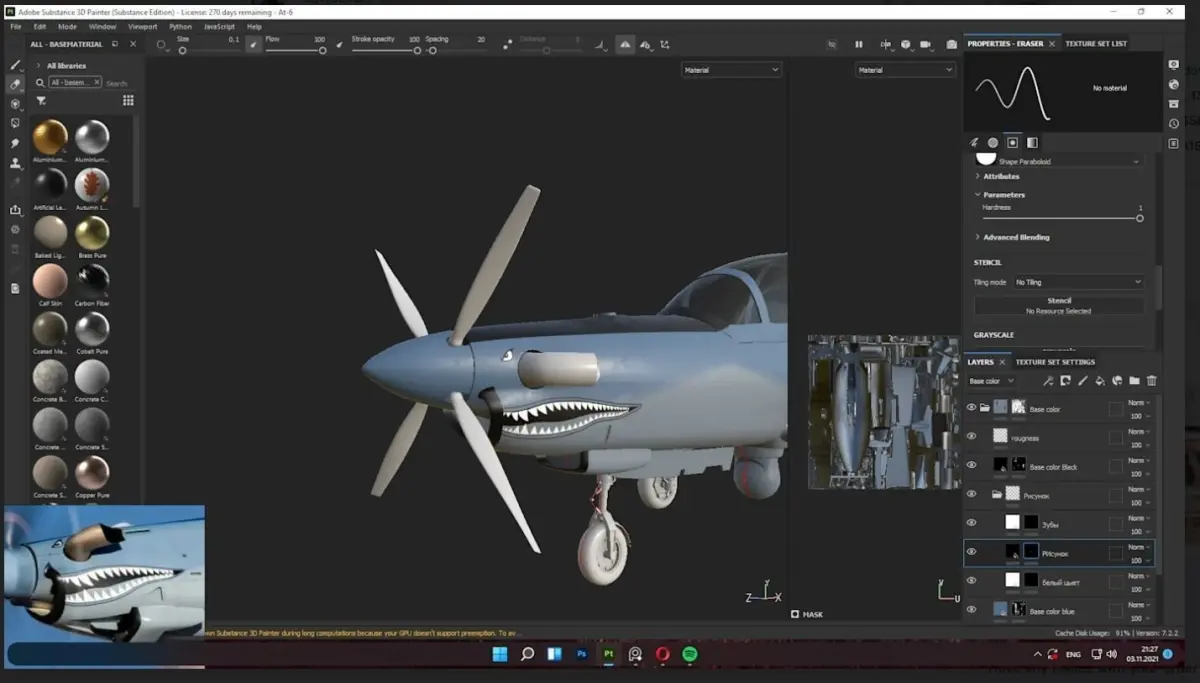Select the Eraser tool in the left toolbar
Image resolution: width=1200 pixels, height=683 pixels.
click(x=15, y=84)
